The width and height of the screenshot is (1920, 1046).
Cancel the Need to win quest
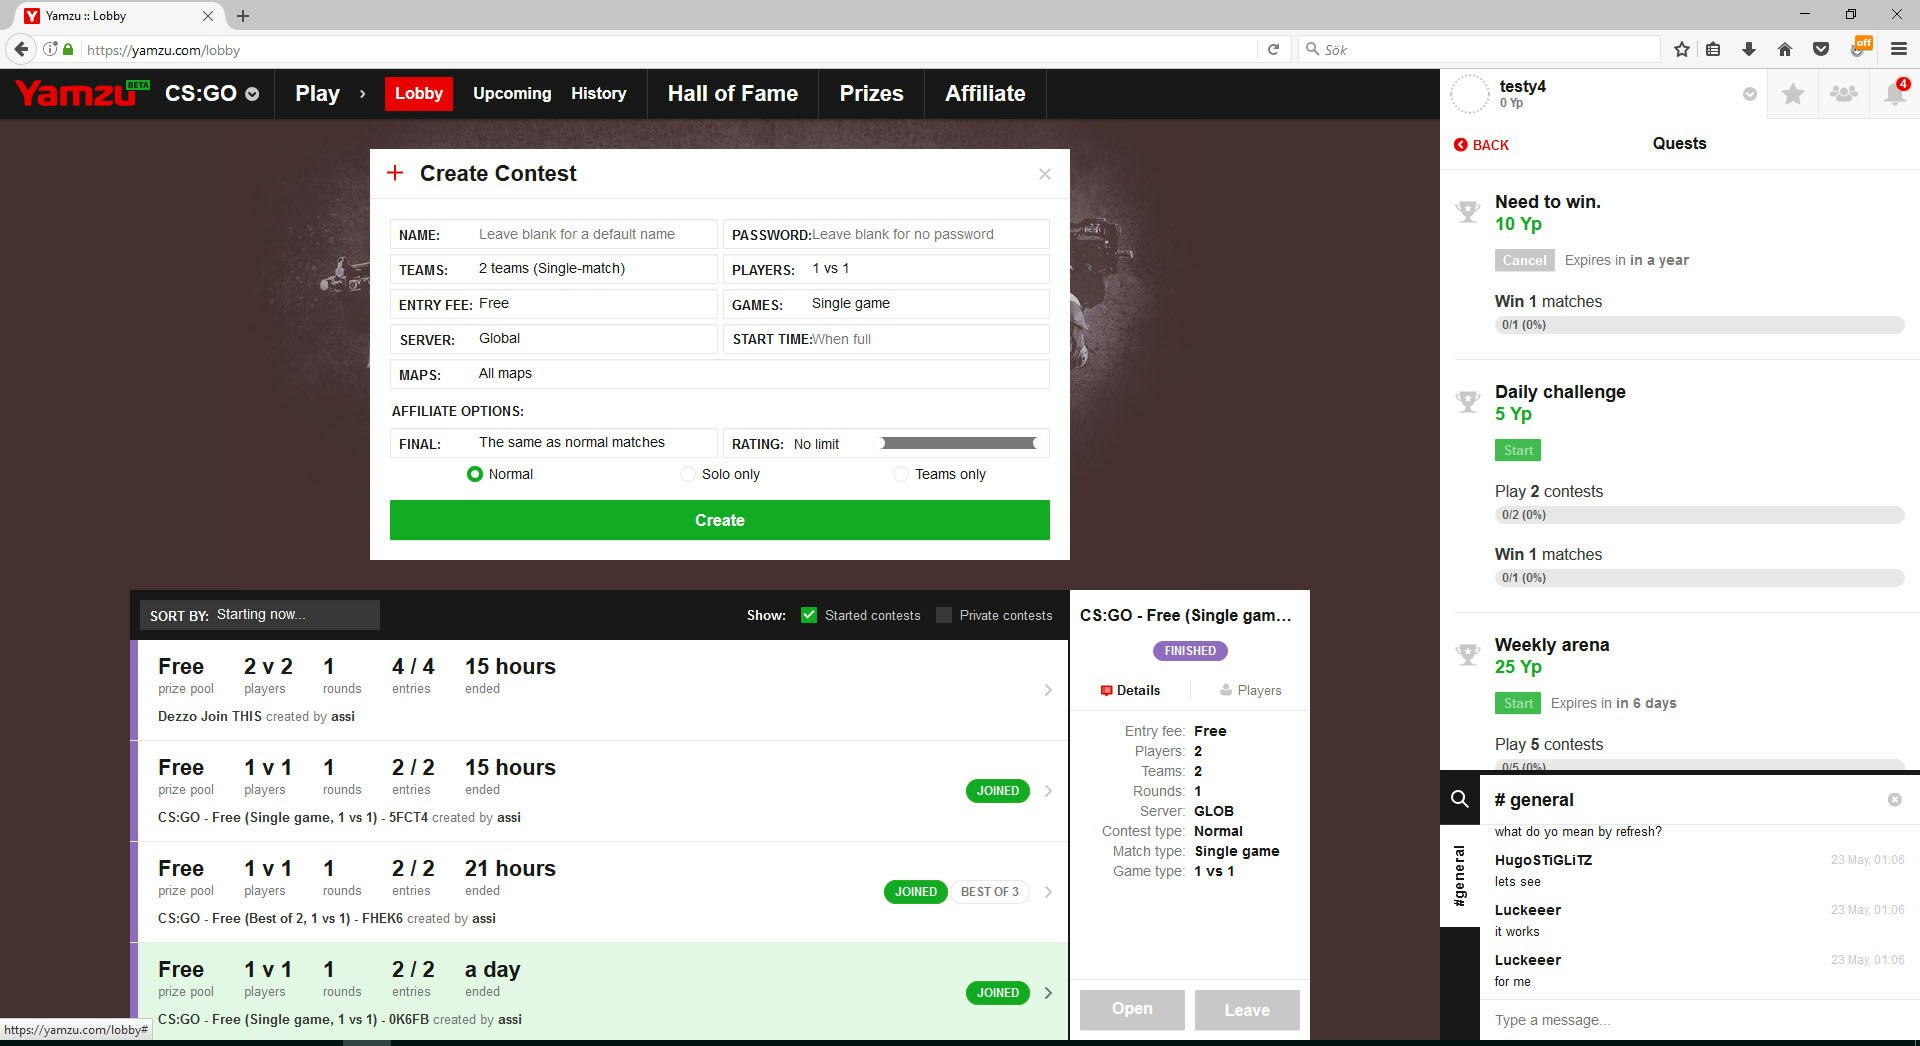pyautogui.click(x=1524, y=260)
